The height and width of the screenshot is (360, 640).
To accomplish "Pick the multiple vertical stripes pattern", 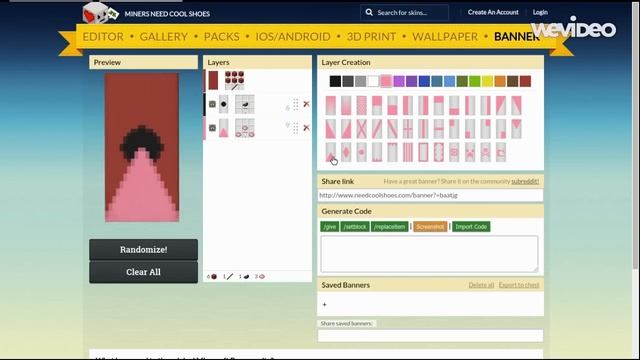I will pos(408,152).
